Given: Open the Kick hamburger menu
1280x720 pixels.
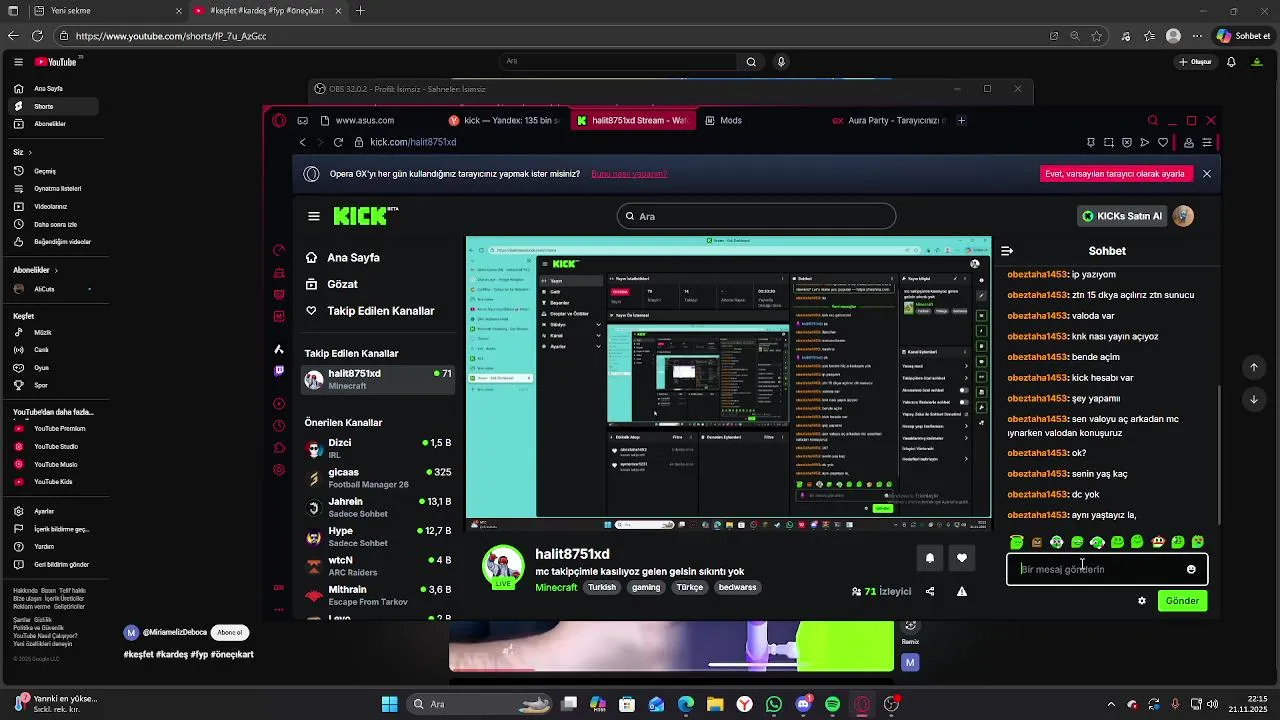Looking at the screenshot, I should (314, 216).
